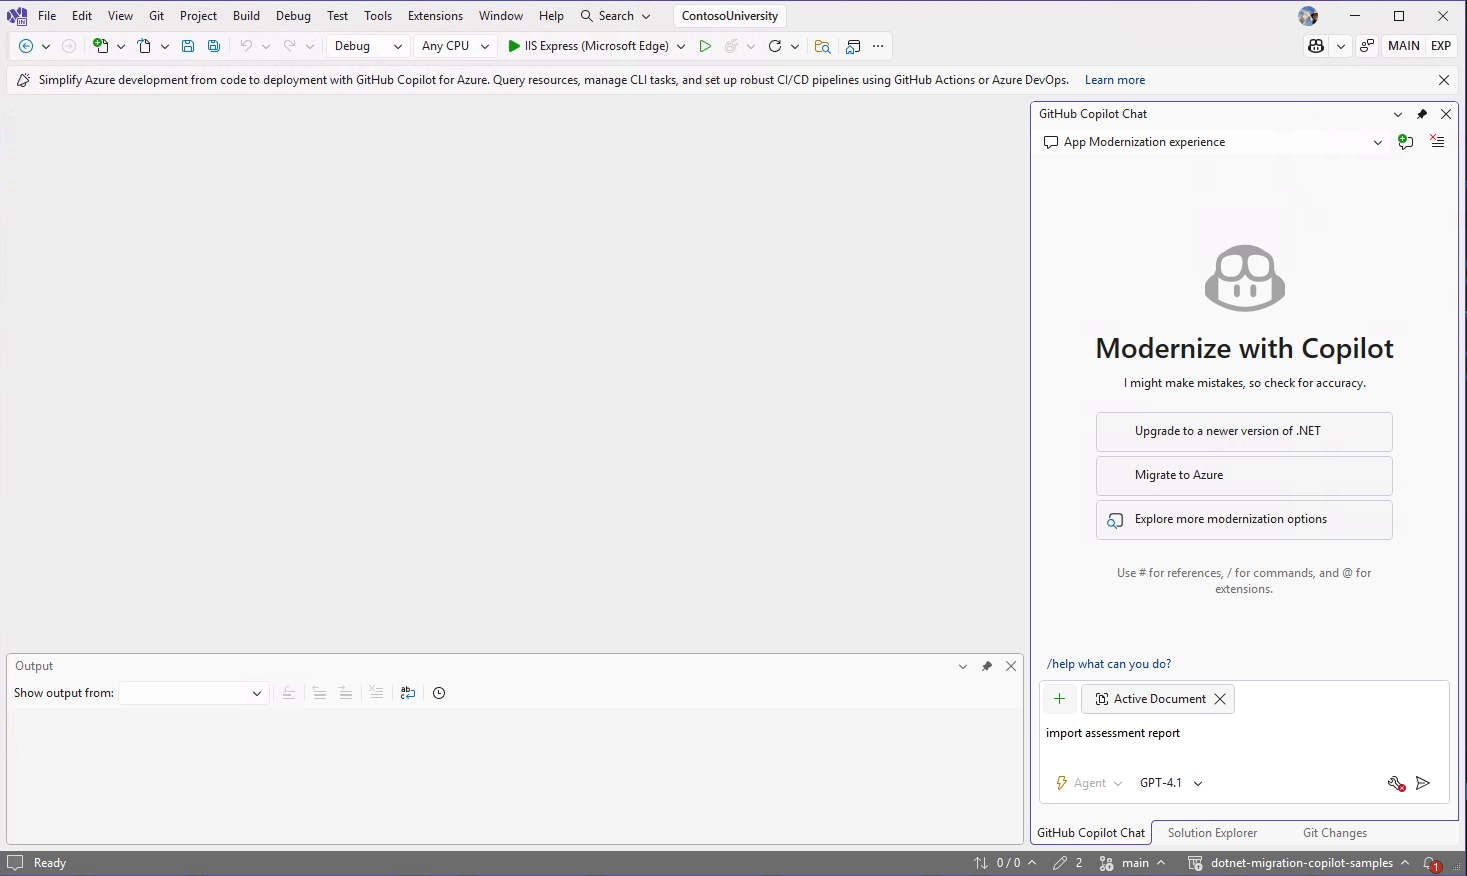Pin the GitHub Copilot Chat panel
The height and width of the screenshot is (876, 1467).
tap(1422, 114)
